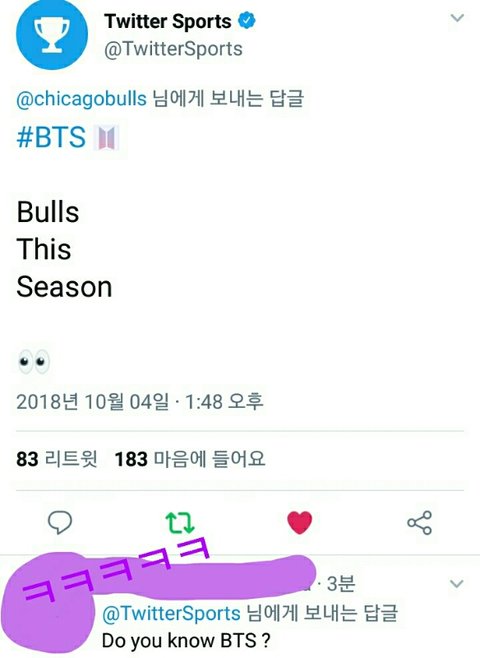Open the #BTS hashtag link
The image size is (480, 658).
coord(51,137)
